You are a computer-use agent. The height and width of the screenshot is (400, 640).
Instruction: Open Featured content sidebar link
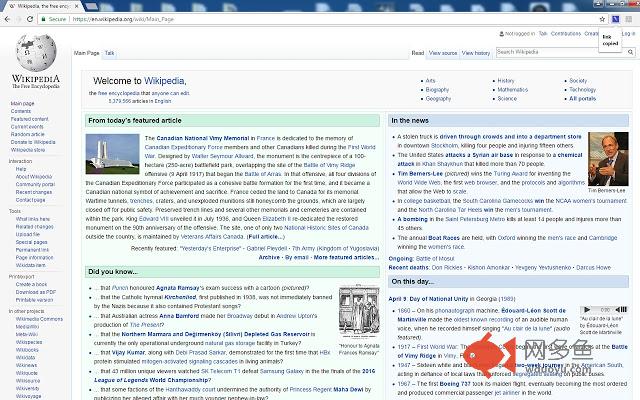pyautogui.click(x=29, y=119)
